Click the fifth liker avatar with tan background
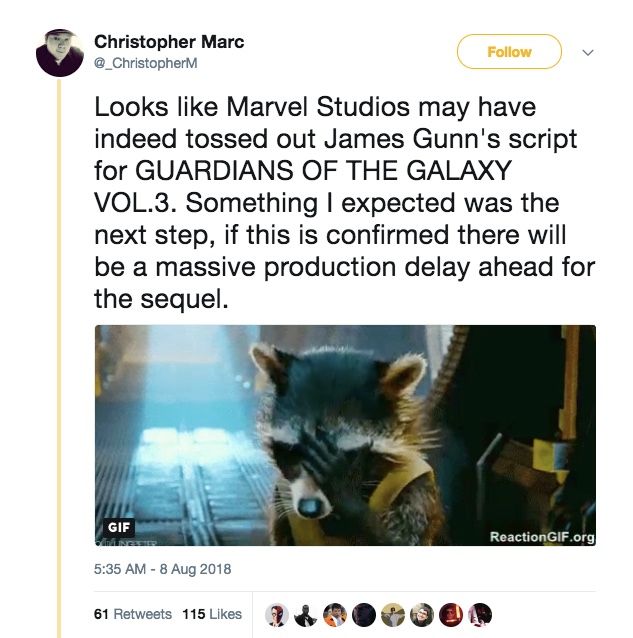Image resolution: width=633 pixels, height=638 pixels. pos(393,614)
